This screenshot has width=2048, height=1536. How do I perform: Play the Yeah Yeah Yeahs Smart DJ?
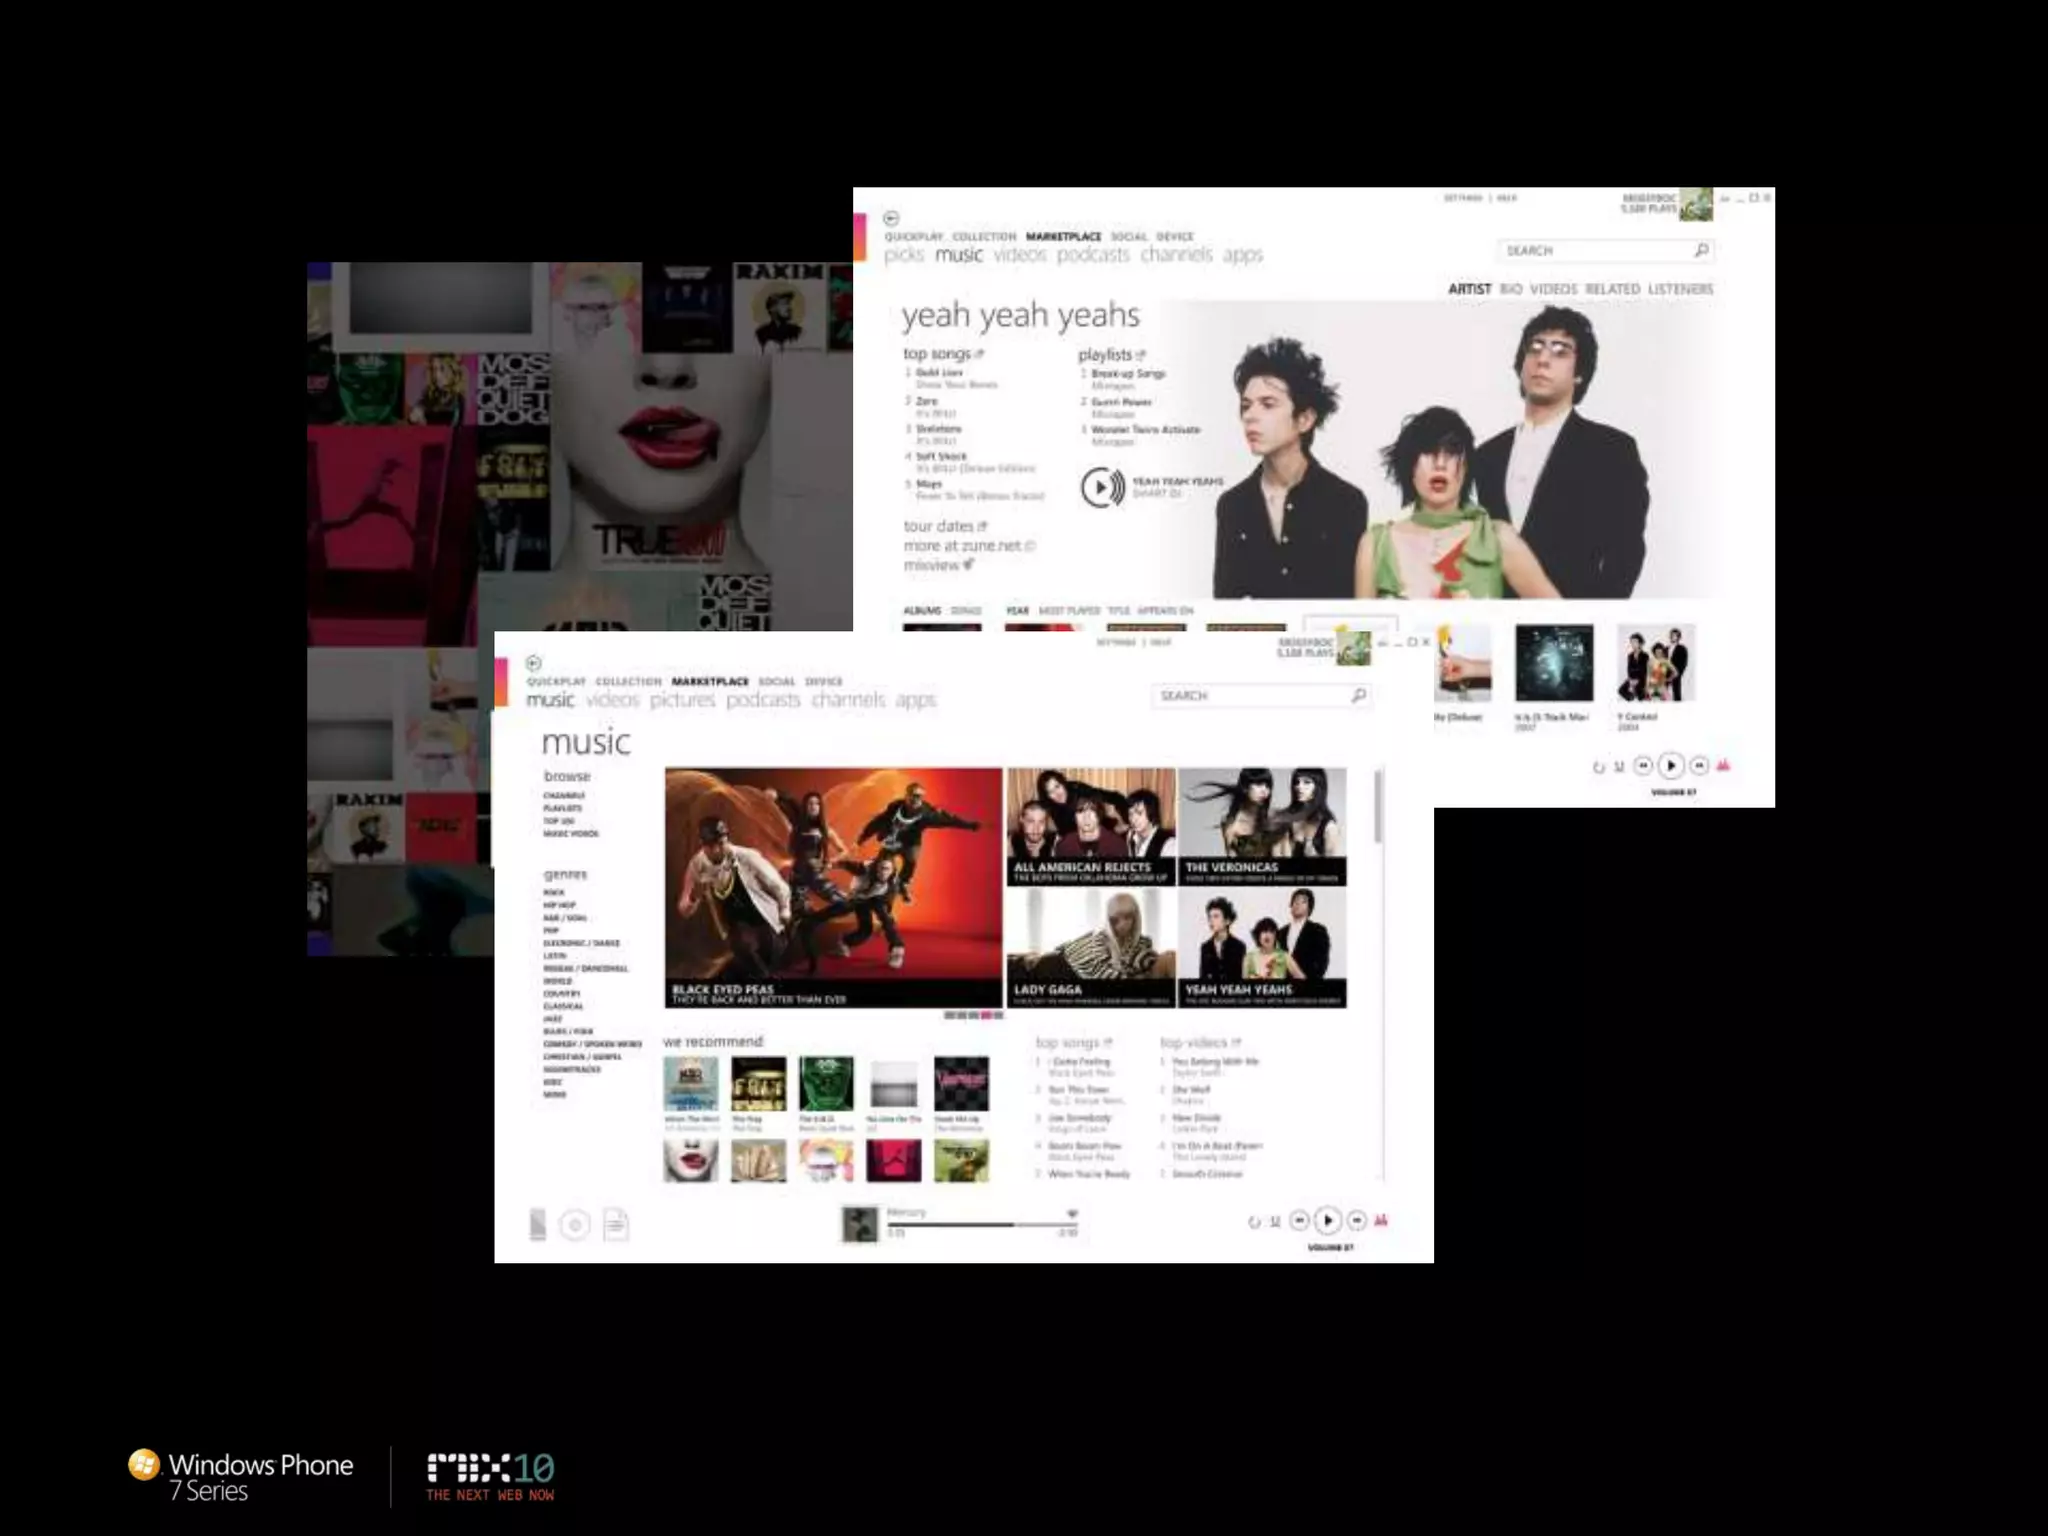click(x=1102, y=488)
